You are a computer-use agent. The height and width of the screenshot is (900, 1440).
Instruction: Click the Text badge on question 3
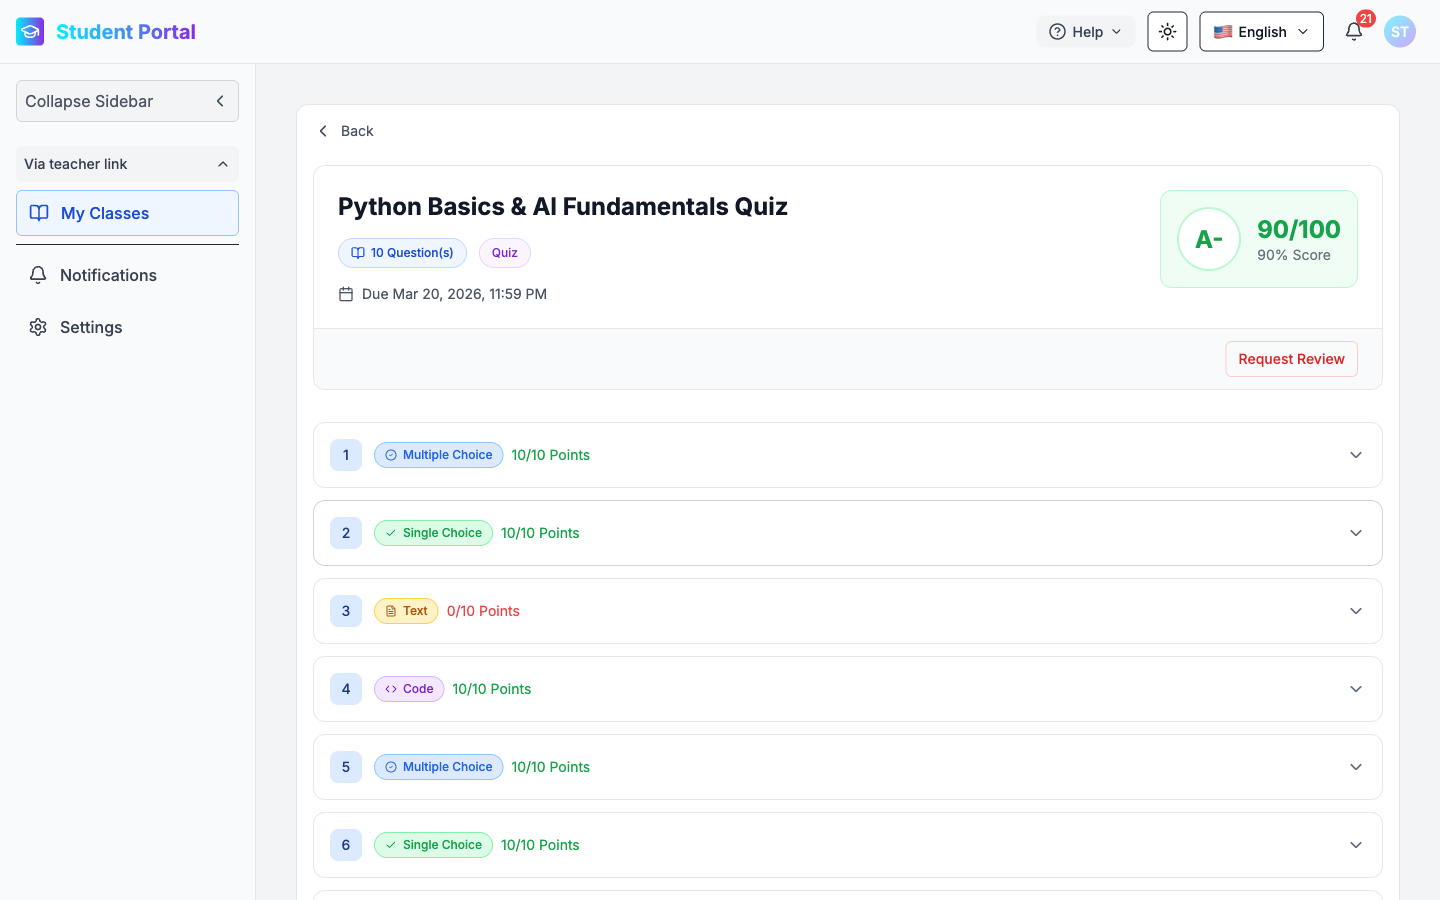tap(406, 611)
